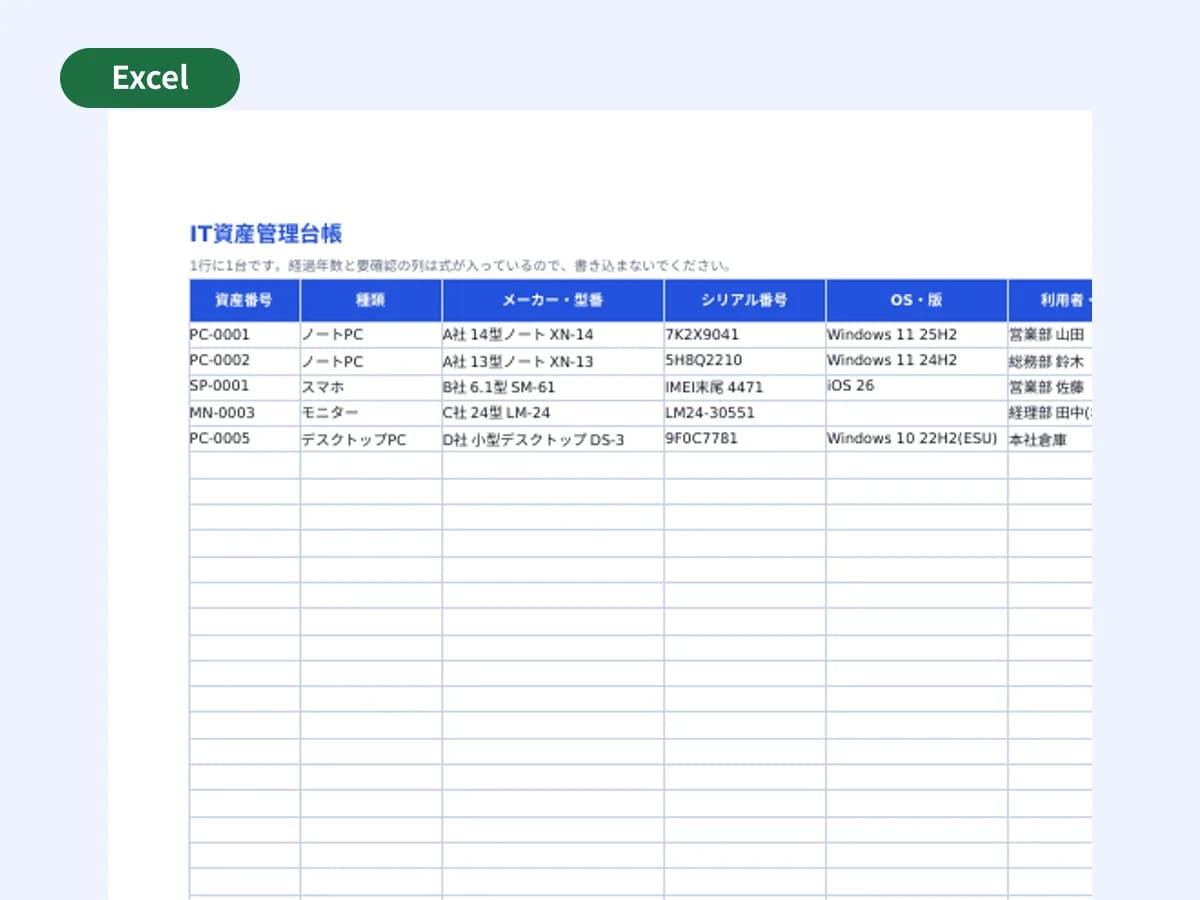Click the 総務部 鈴木 cell
Image resolution: width=1200 pixels, height=900 pixels.
tap(1050, 361)
